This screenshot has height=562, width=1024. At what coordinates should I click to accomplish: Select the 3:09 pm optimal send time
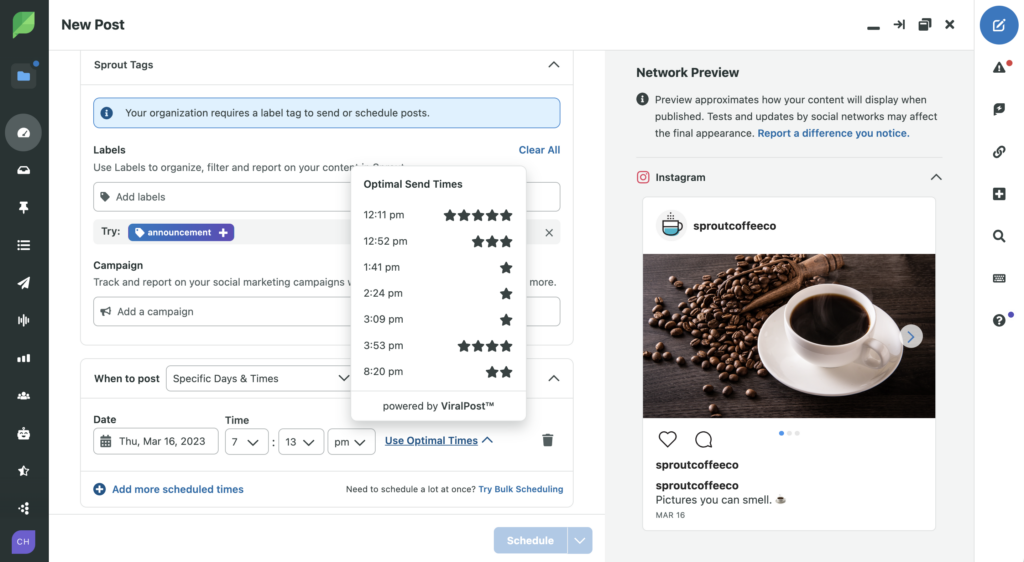438,319
